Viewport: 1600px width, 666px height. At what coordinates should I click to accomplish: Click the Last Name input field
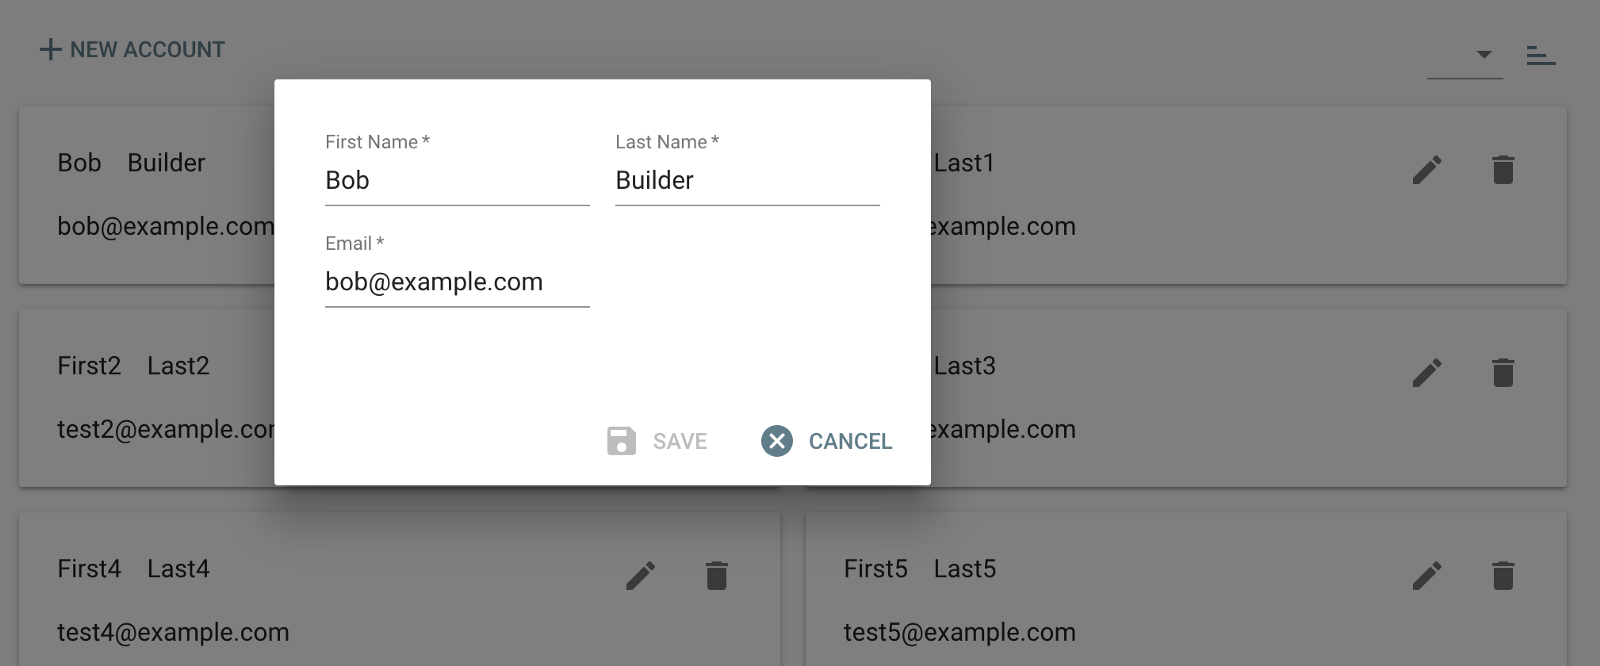(747, 181)
